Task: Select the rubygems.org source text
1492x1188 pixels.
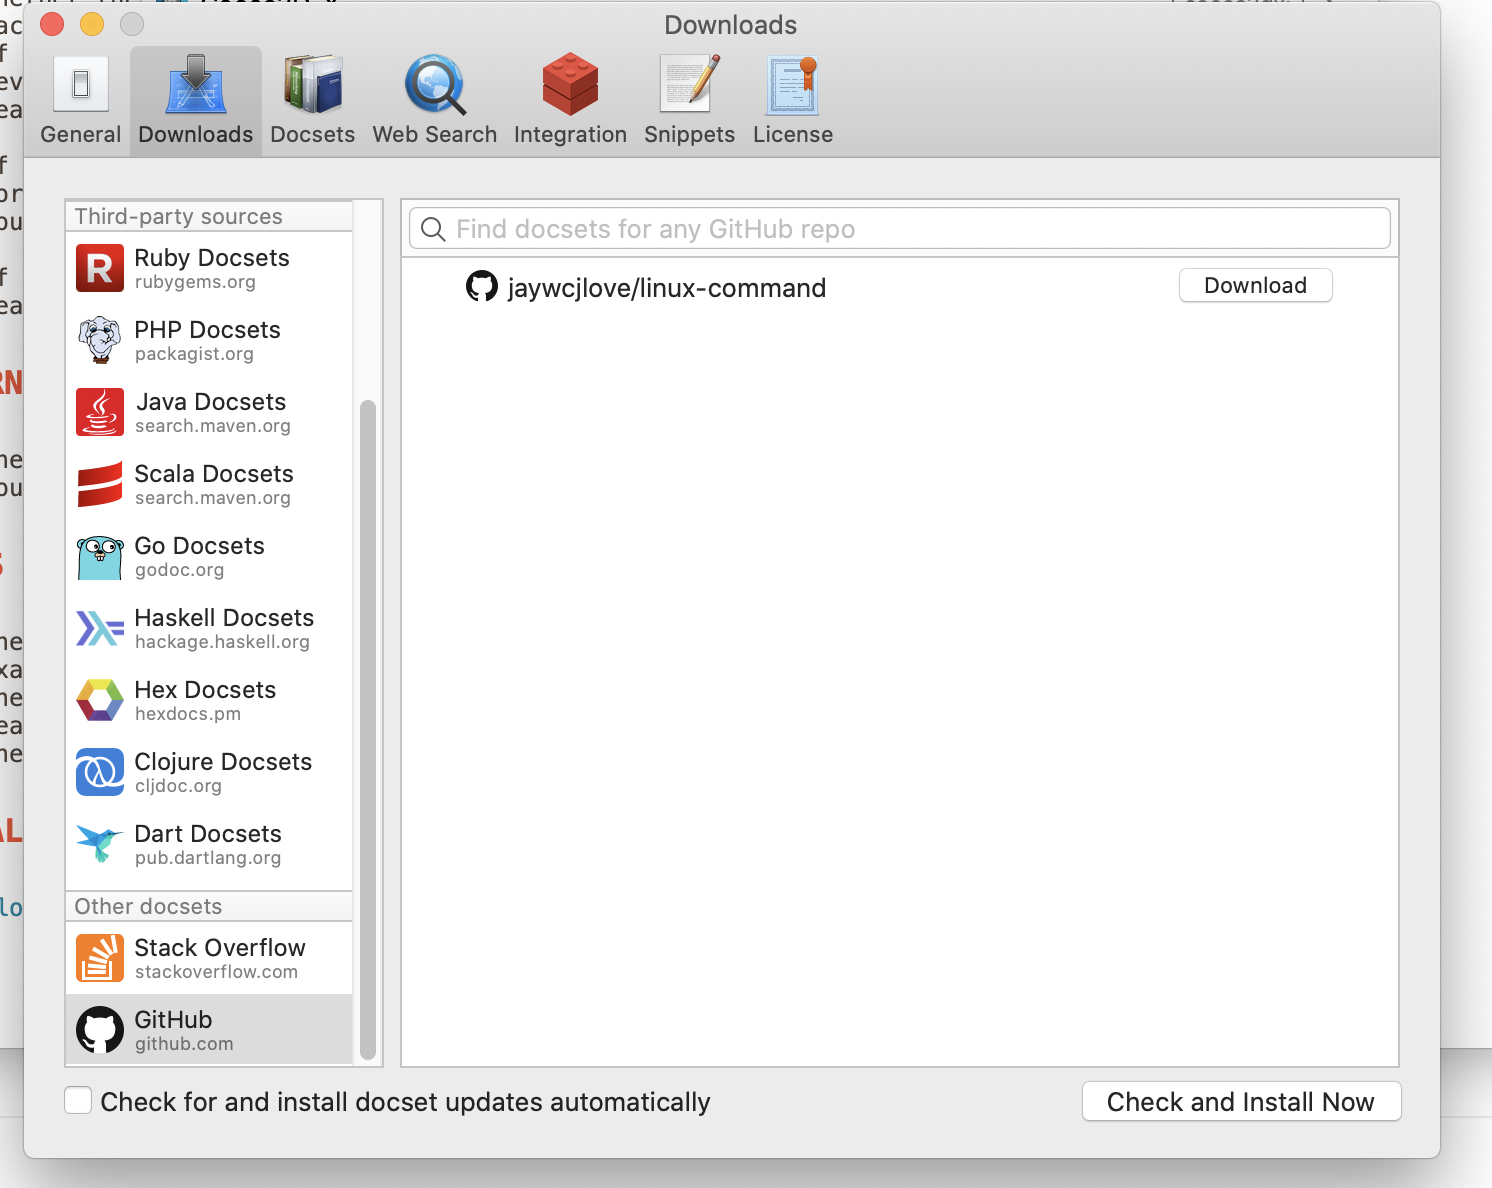Action: click(195, 282)
